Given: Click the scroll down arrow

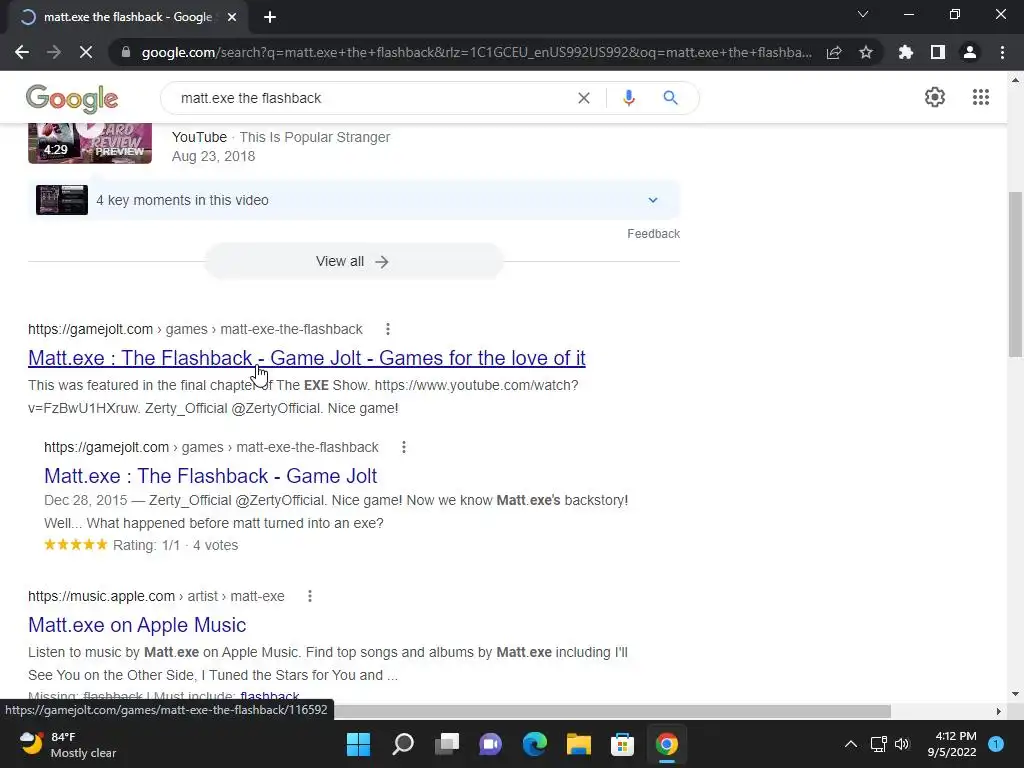Looking at the screenshot, I should point(1015,694).
